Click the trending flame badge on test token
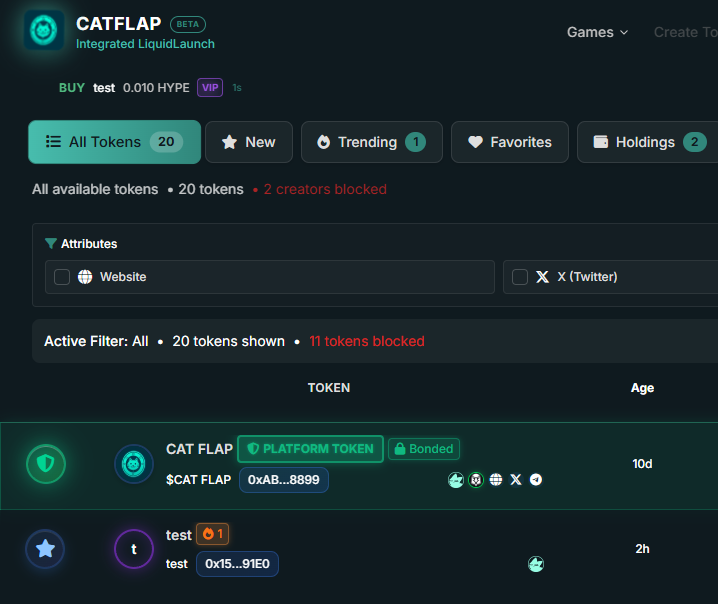The height and width of the screenshot is (604, 718). [x=212, y=534]
